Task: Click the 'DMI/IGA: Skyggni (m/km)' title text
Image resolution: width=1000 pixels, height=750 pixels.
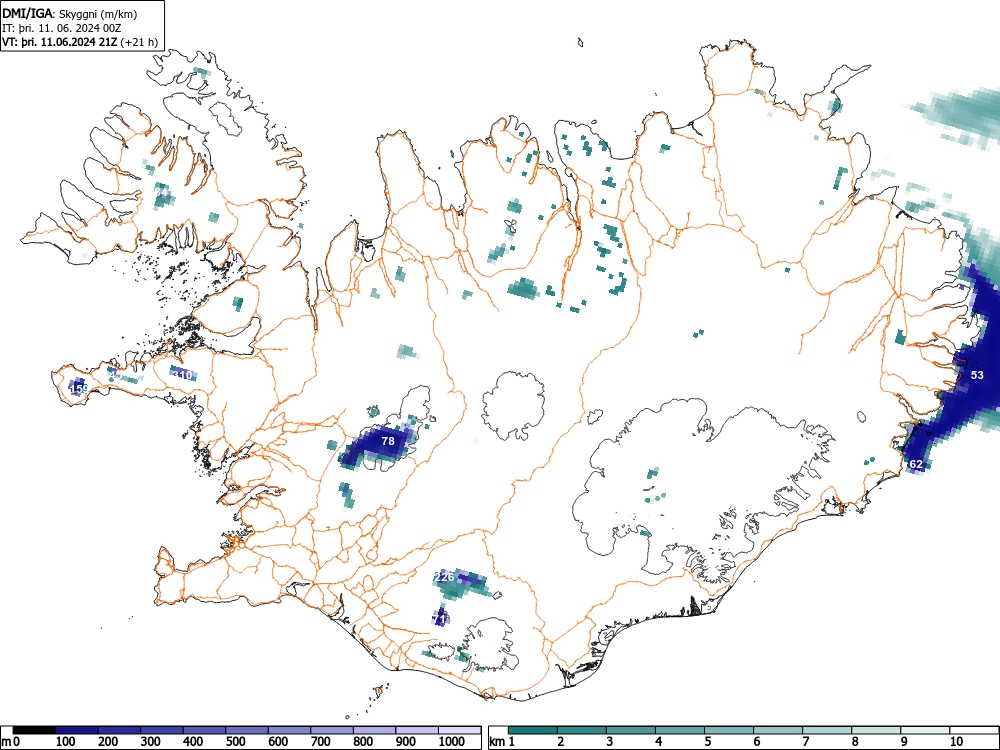Action: point(70,14)
